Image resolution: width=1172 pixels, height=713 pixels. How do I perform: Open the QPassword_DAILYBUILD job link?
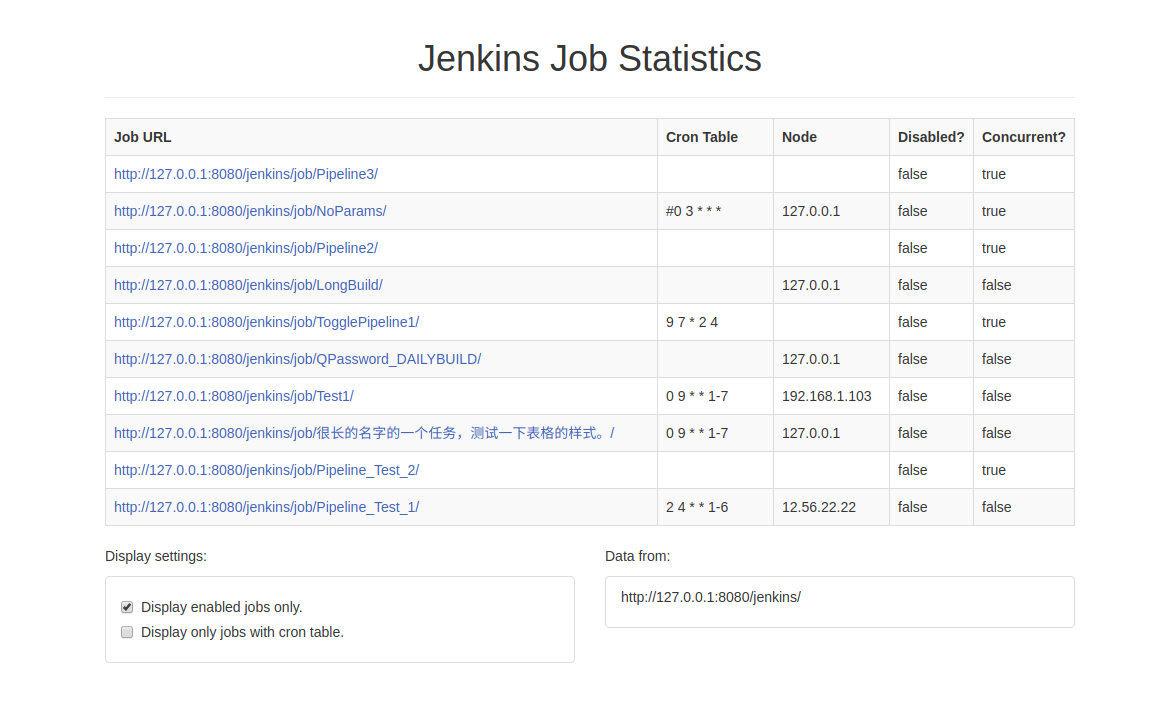coord(297,359)
